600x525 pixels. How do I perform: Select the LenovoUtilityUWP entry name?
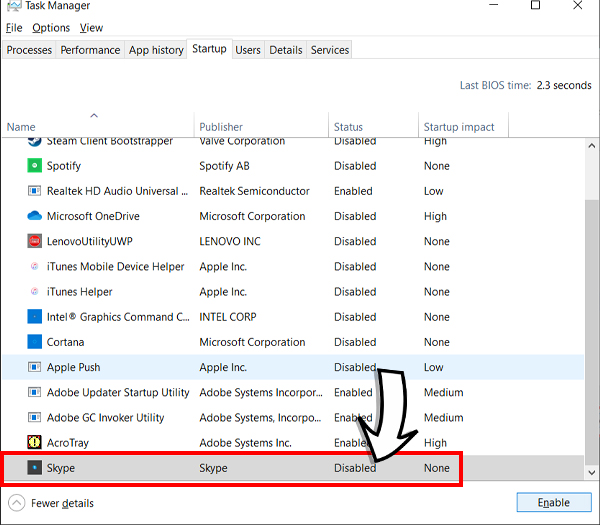click(x=90, y=241)
